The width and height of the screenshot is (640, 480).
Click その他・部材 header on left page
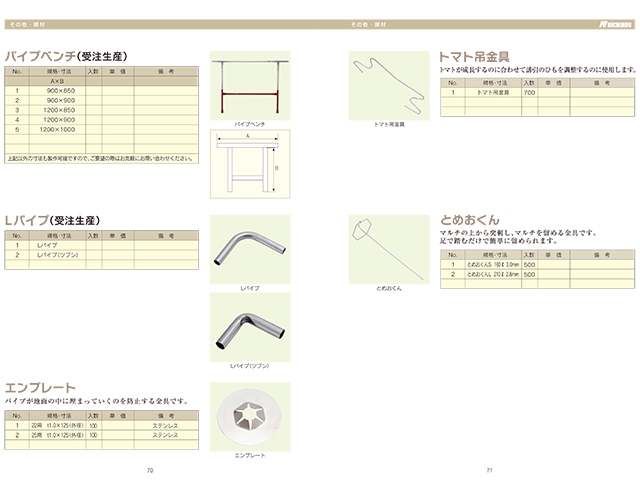27,24
